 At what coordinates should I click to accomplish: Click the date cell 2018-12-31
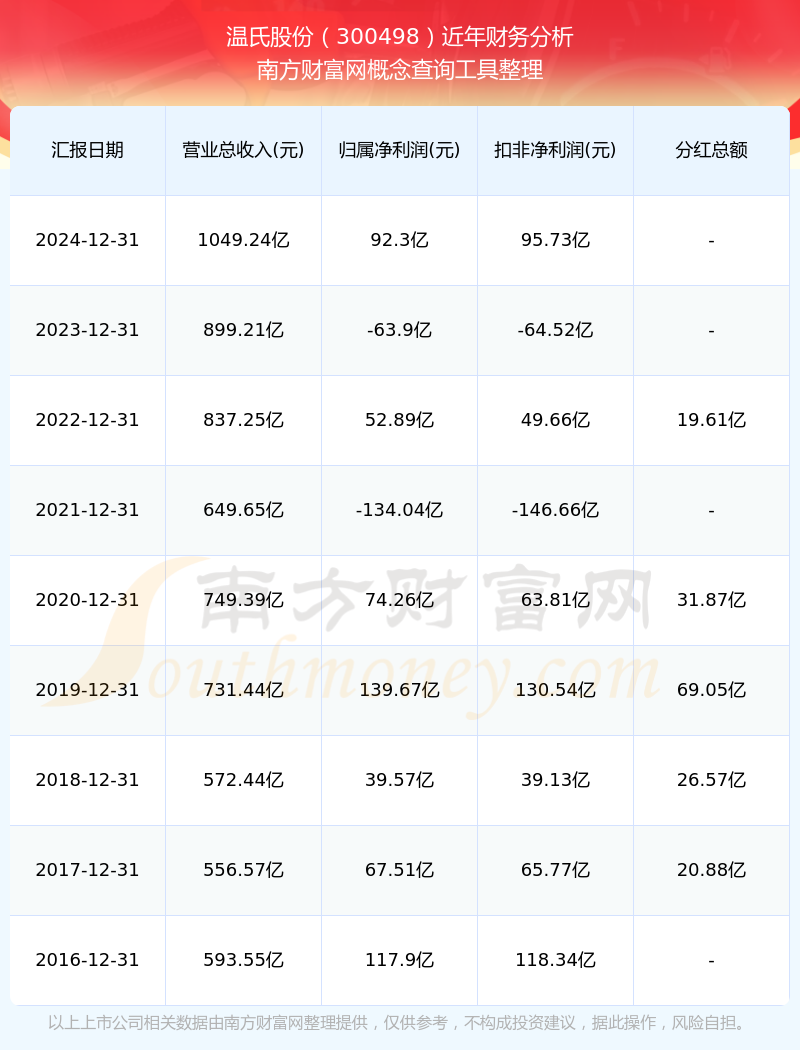tap(88, 780)
